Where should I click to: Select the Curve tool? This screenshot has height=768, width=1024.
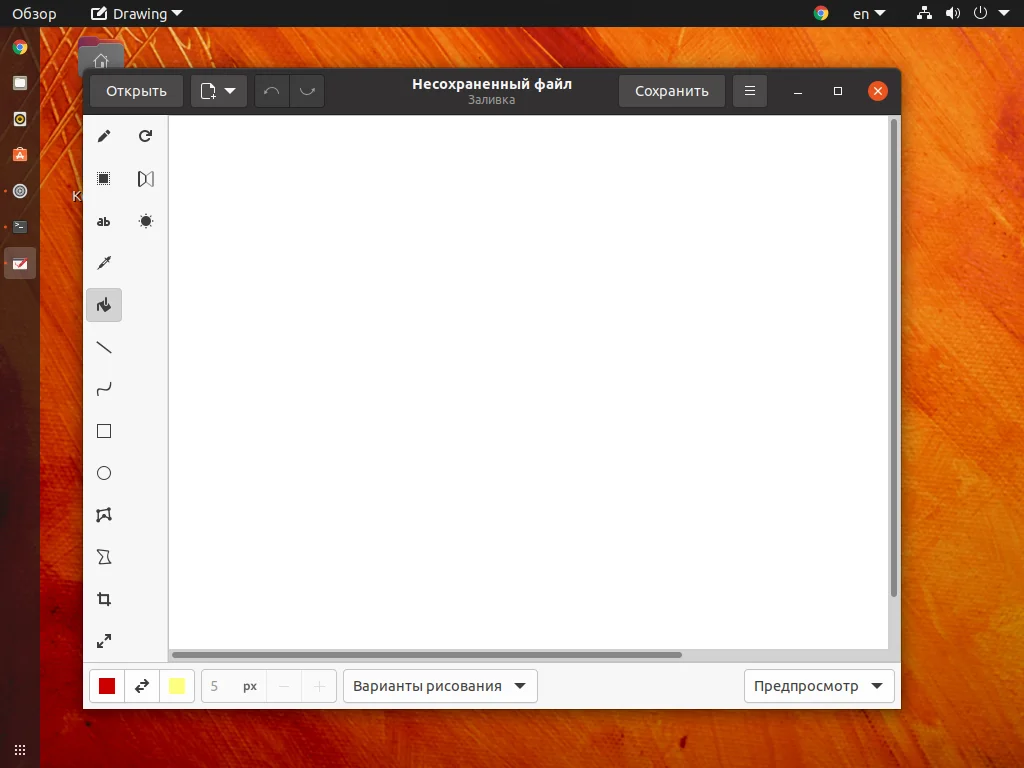coord(104,389)
